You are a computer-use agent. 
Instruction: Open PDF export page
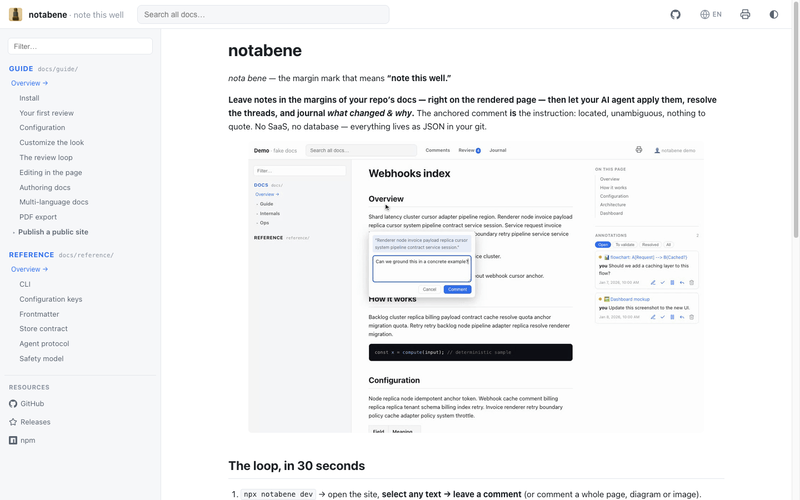(x=38, y=217)
